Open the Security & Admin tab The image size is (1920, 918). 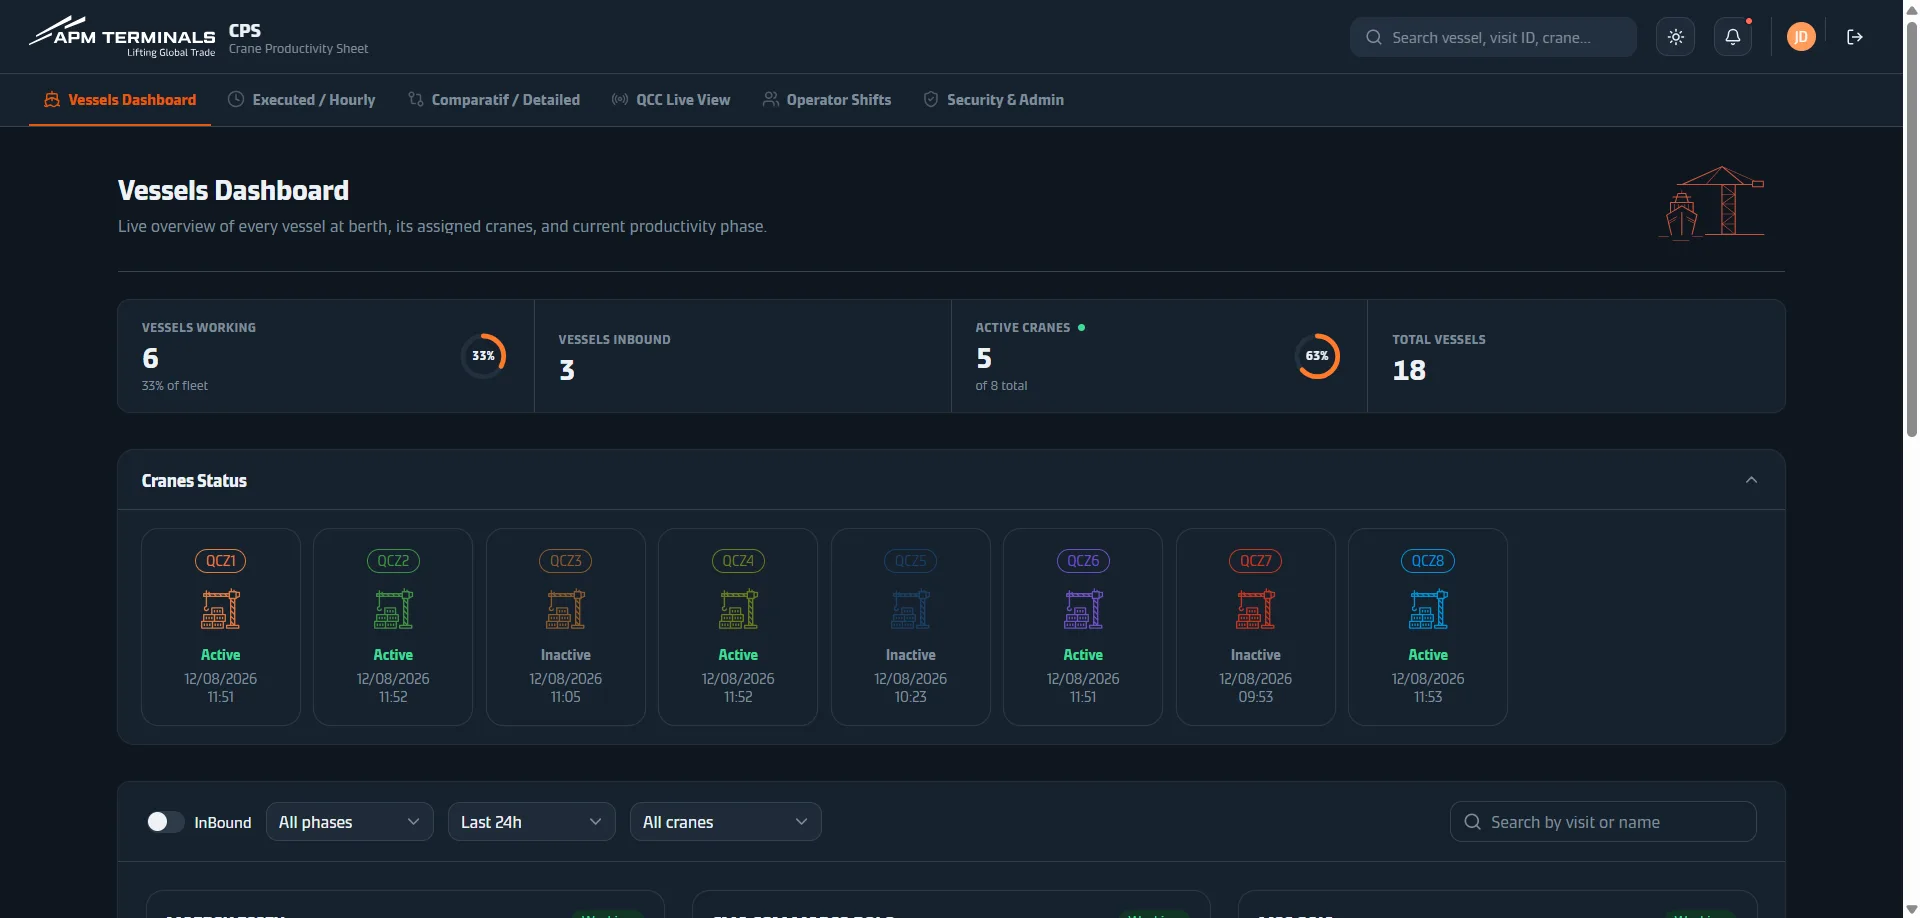(x=994, y=100)
